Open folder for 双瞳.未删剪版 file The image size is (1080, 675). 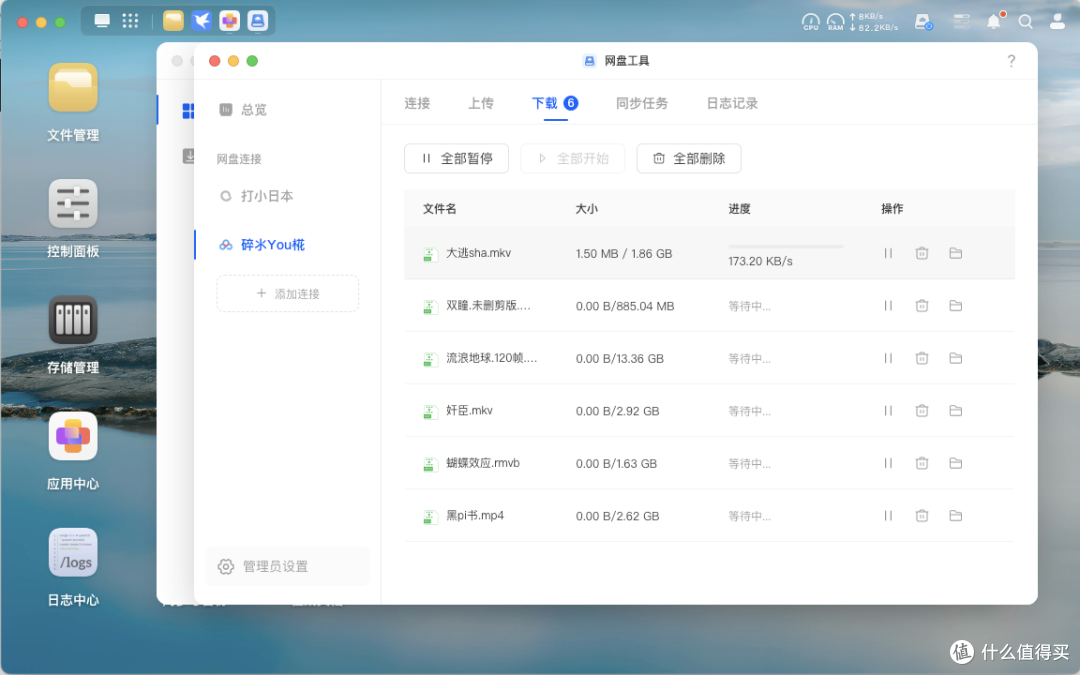pyautogui.click(x=955, y=306)
